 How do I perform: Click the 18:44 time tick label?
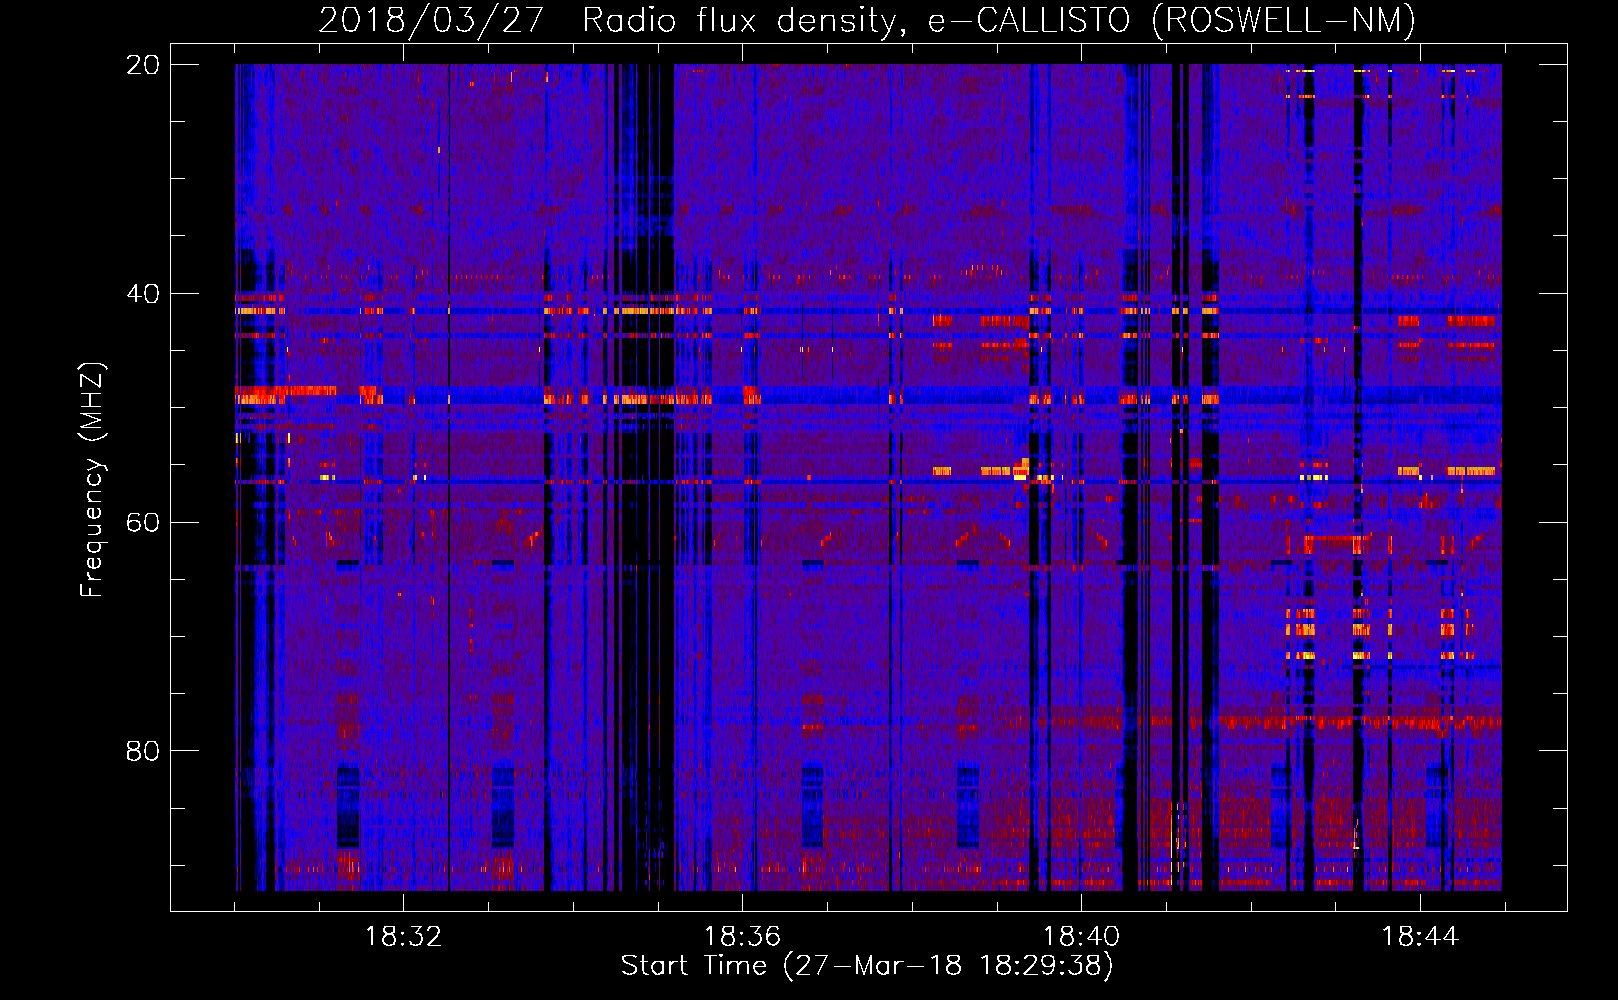pos(1420,937)
